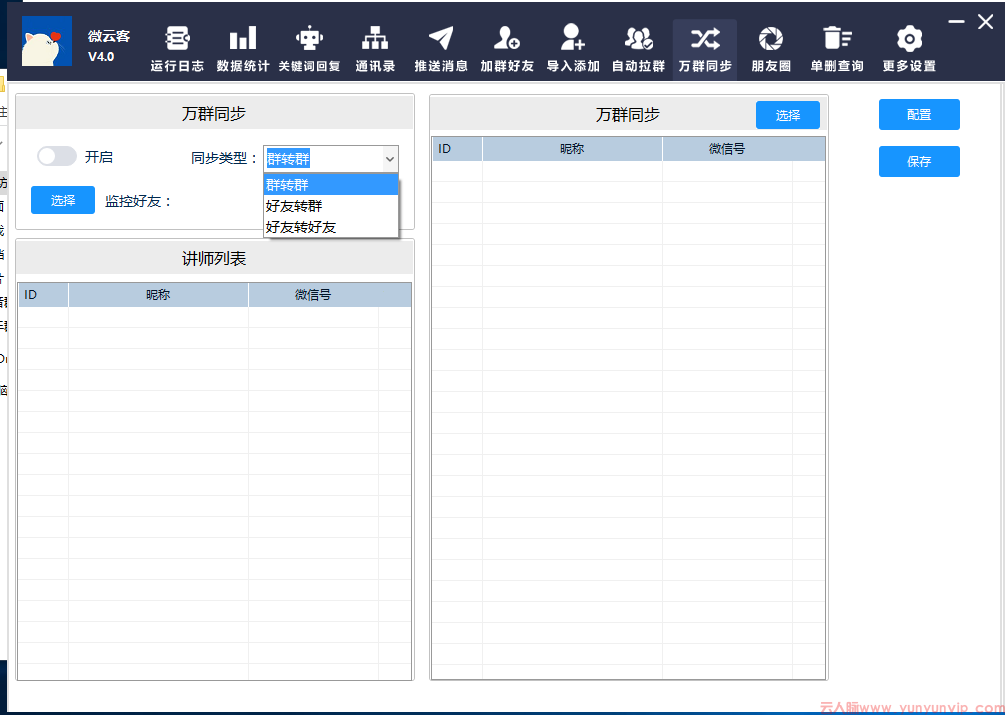This screenshot has width=1005, height=715.
Task: Open the 朋友圈 moments shutter icon
Action: click(771, 40)
